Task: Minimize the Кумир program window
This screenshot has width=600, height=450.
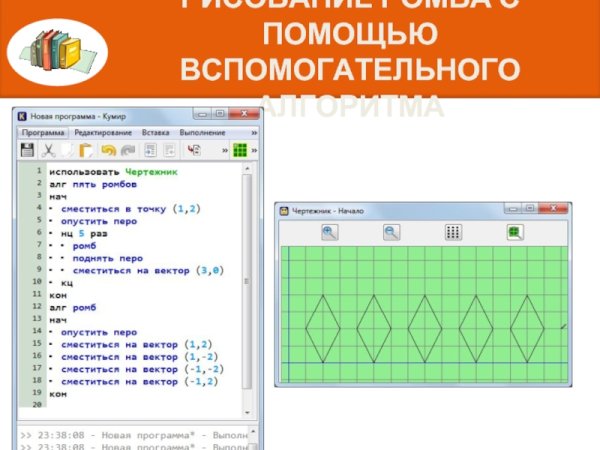Action: (202, 114)
